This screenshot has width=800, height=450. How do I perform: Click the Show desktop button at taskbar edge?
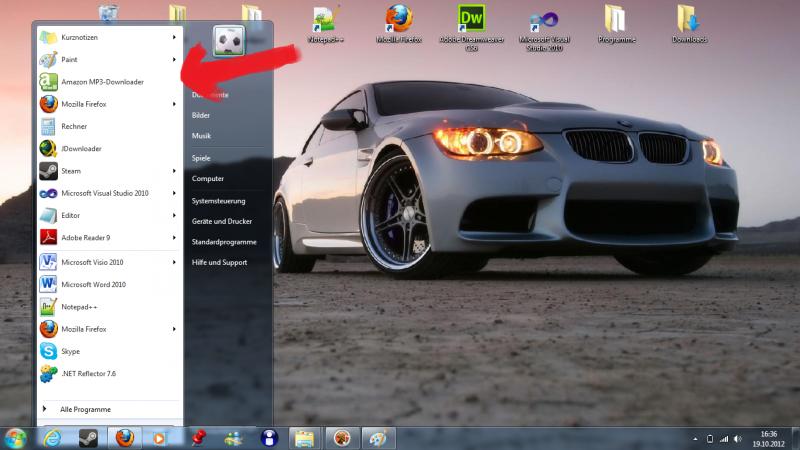tap(795, 439)
